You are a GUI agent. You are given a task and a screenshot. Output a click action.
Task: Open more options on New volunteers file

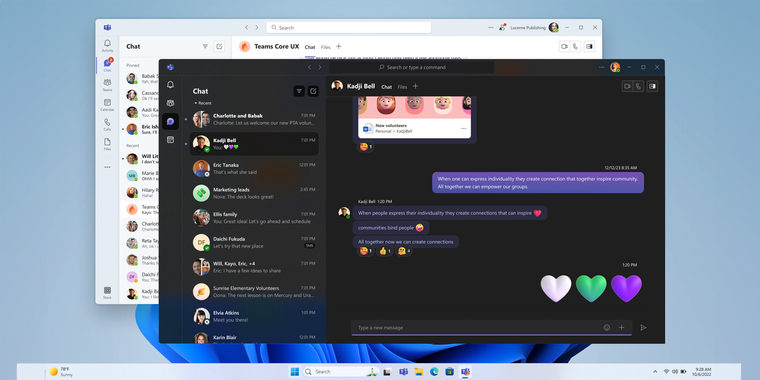463,128
